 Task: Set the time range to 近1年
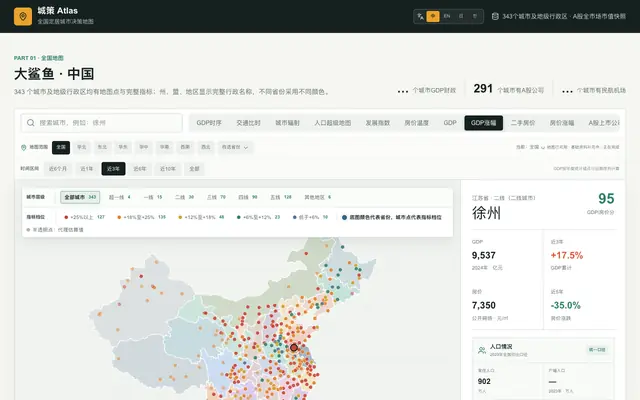pos(87,169)
